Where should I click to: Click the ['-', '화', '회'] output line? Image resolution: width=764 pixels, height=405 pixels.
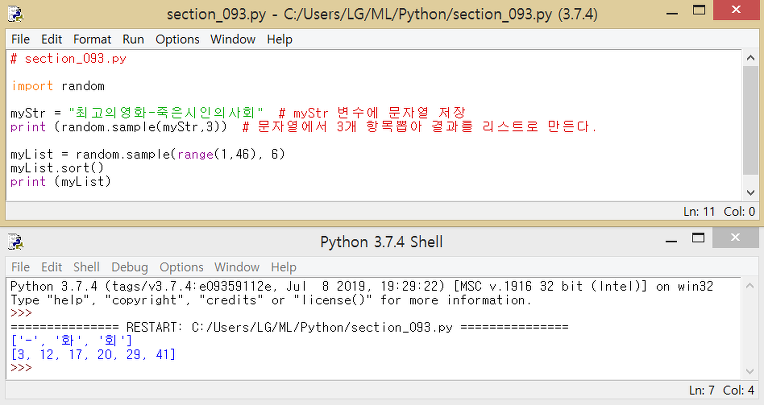tap(71, 340)
